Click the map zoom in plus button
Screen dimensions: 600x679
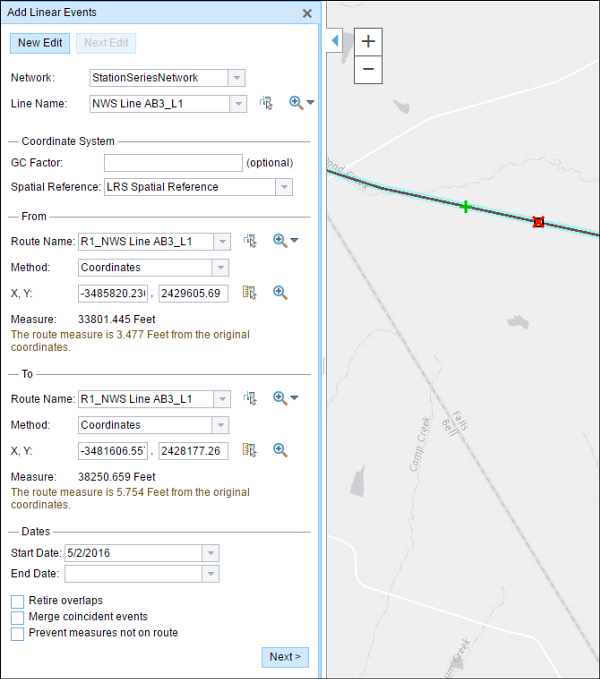368,41
